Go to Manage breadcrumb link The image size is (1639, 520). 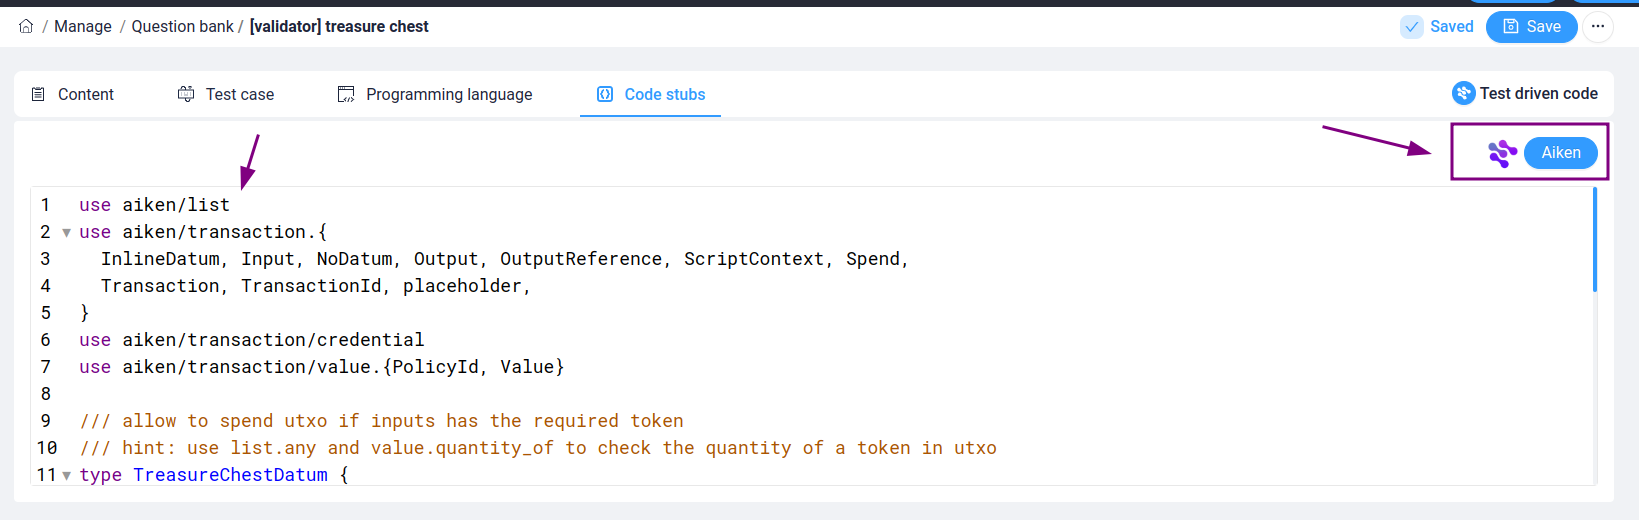coord(83,27)
